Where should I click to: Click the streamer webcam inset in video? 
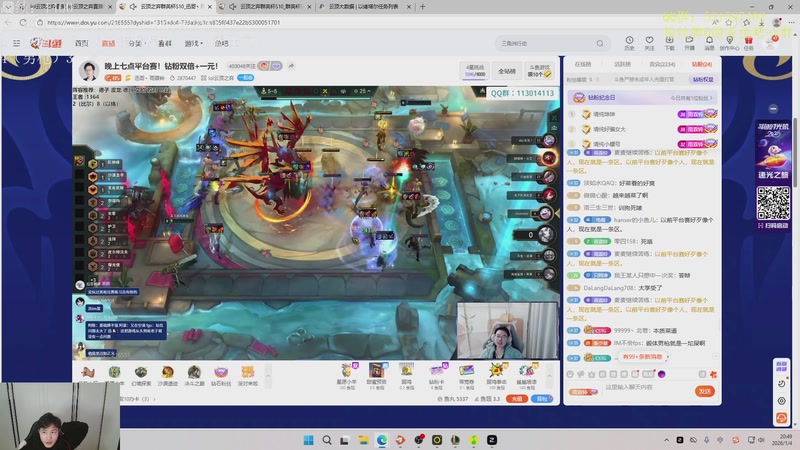coord(507,331)
